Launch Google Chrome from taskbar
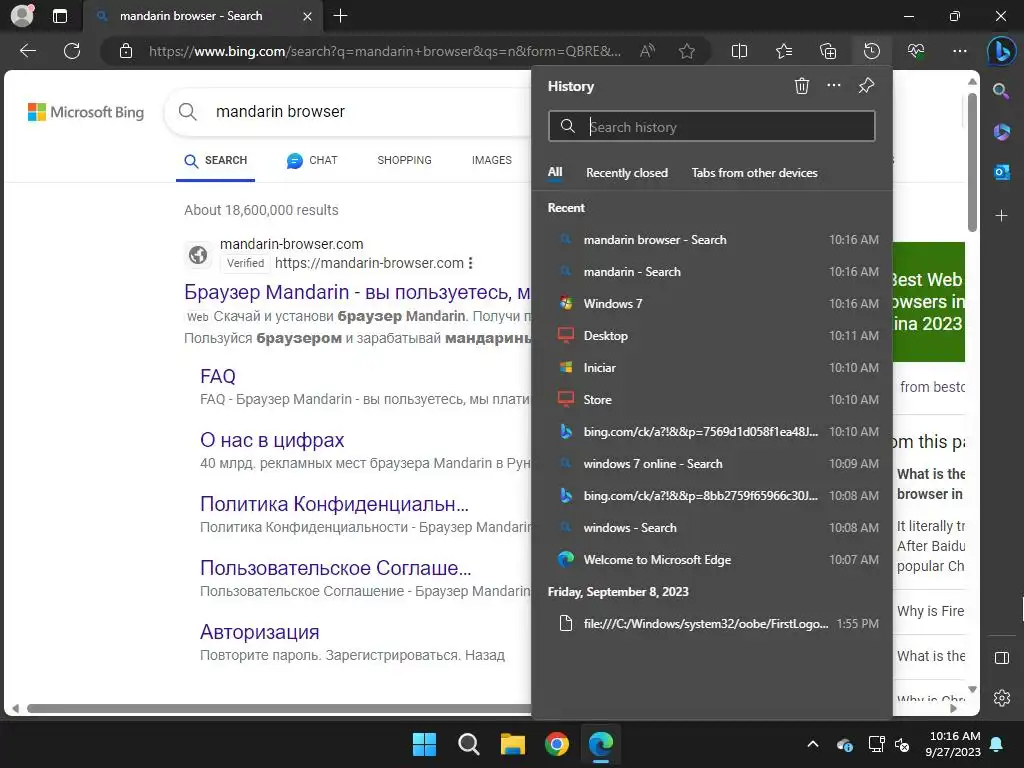Viewport: 1024px width, 768px height. click(x=556, y=744)
